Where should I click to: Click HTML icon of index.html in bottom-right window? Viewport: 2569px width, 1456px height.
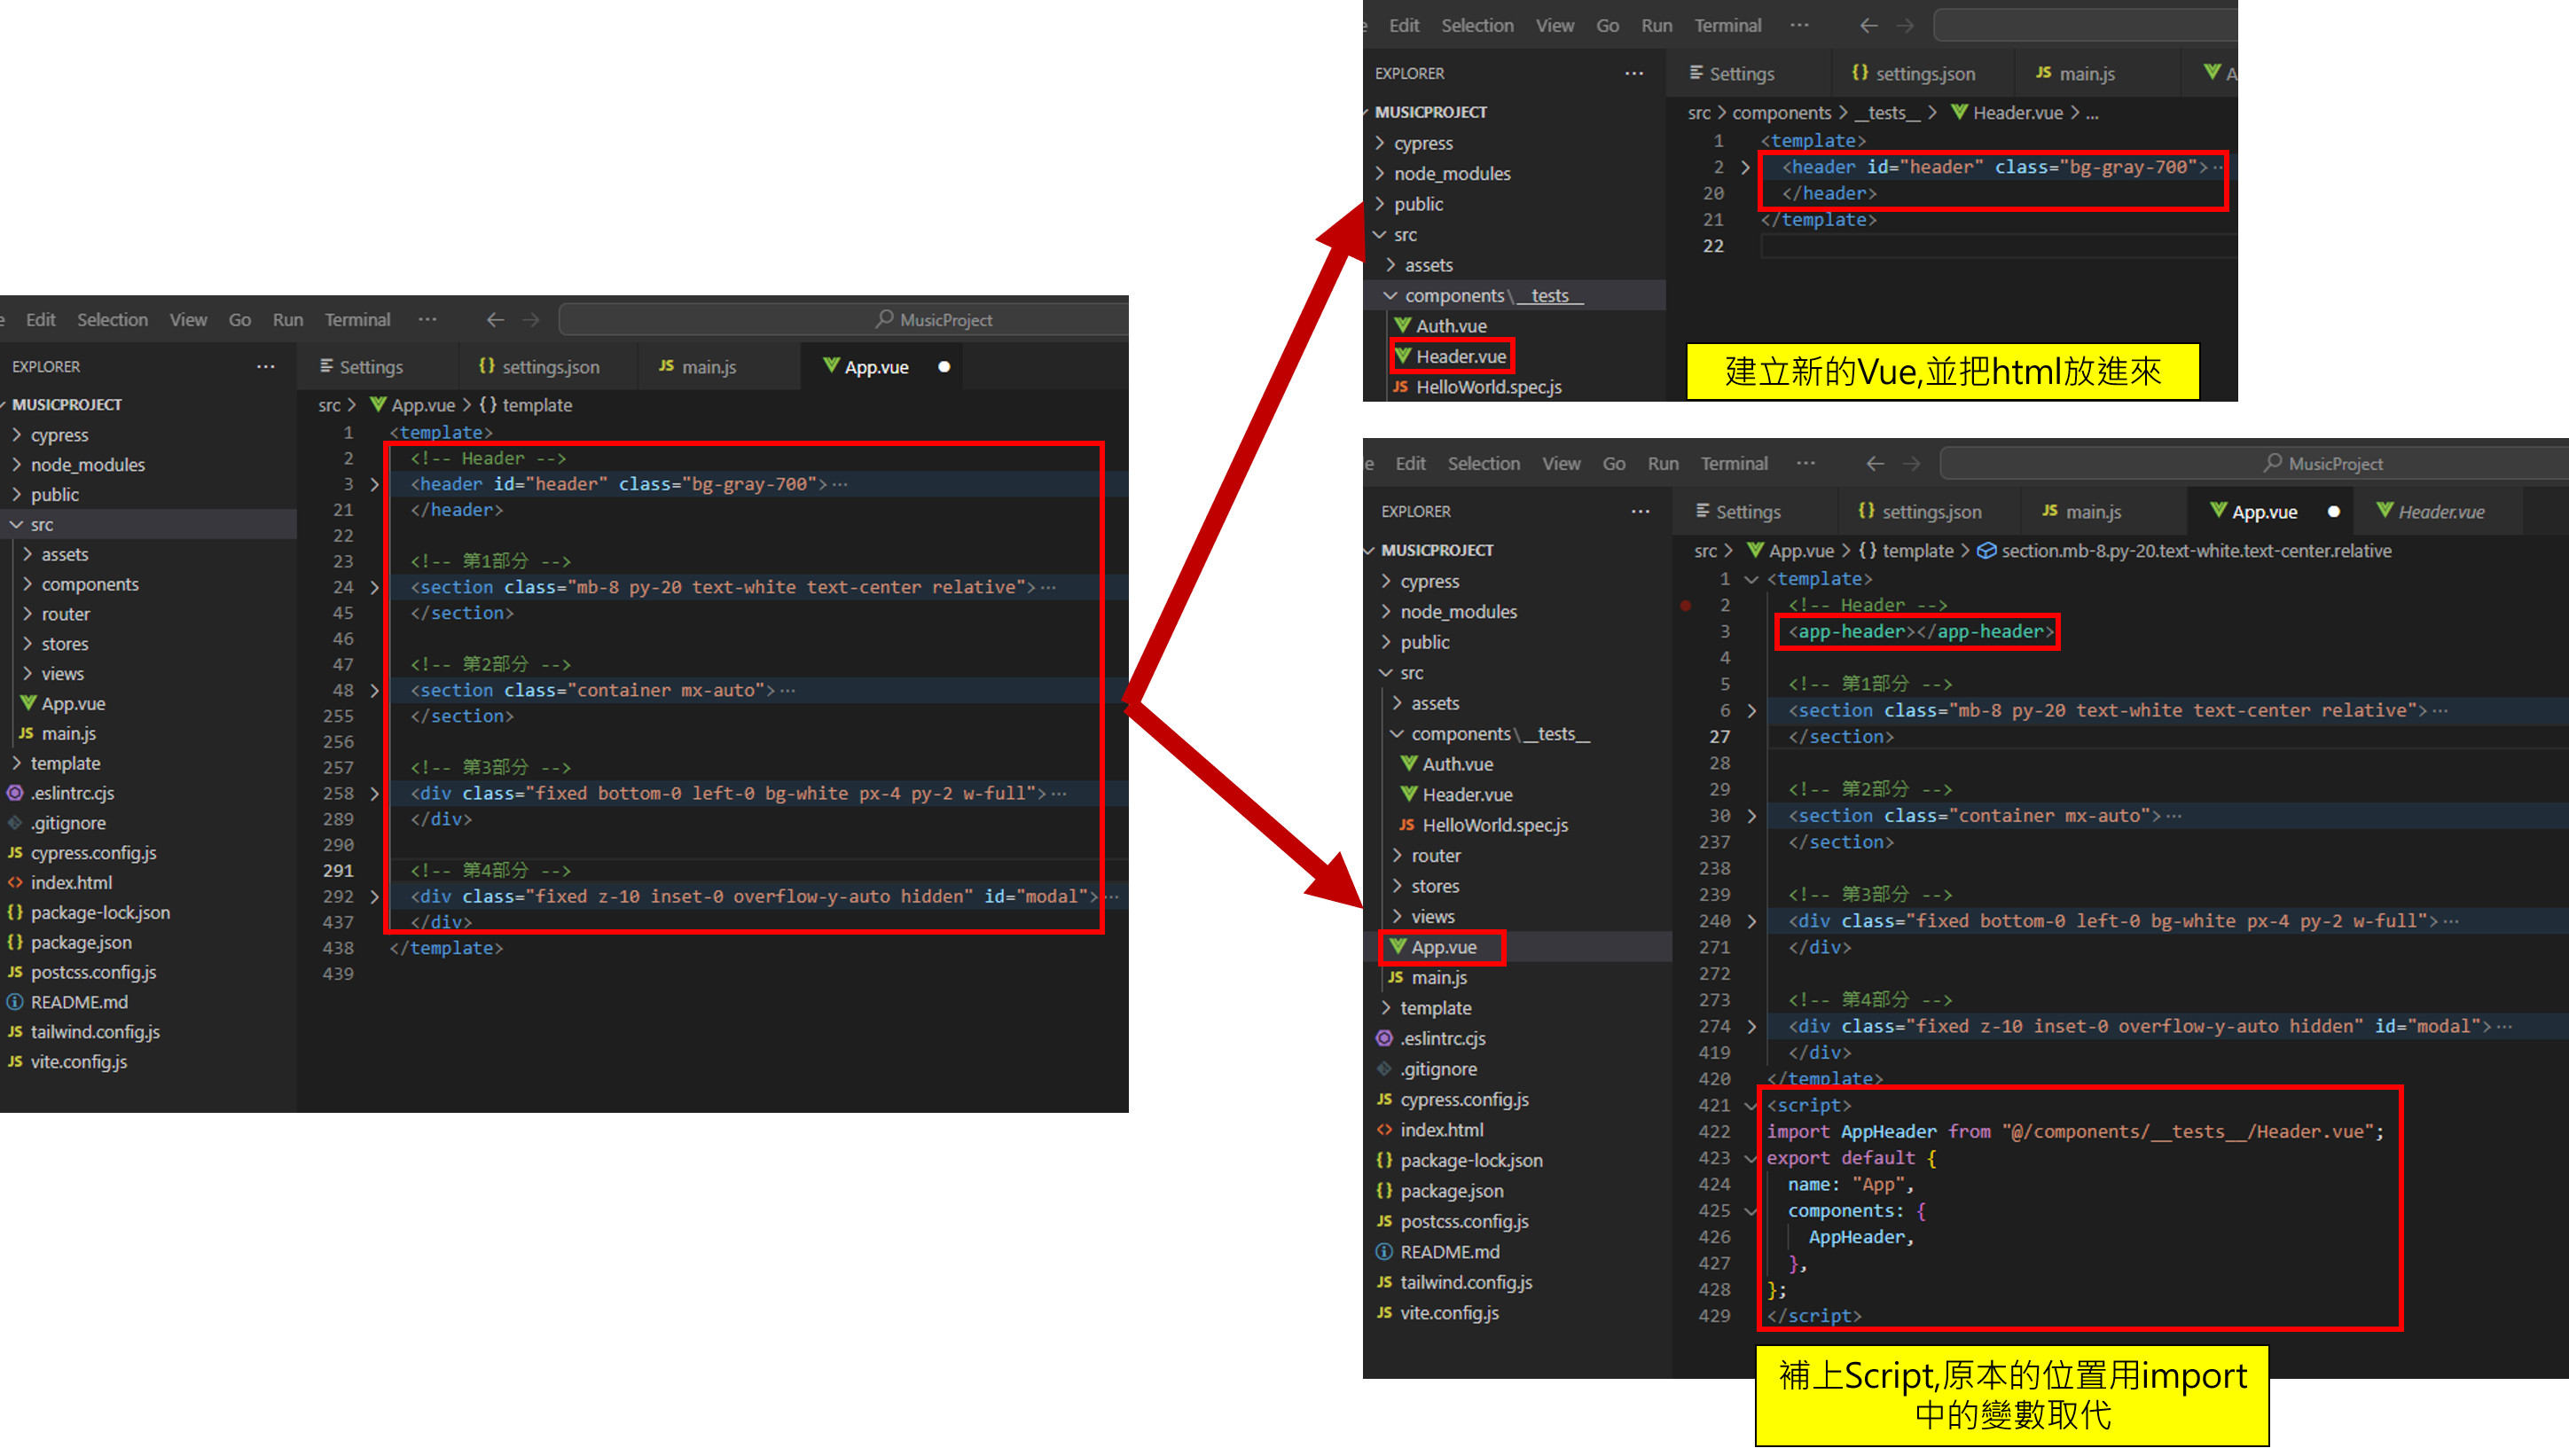1385,1130
